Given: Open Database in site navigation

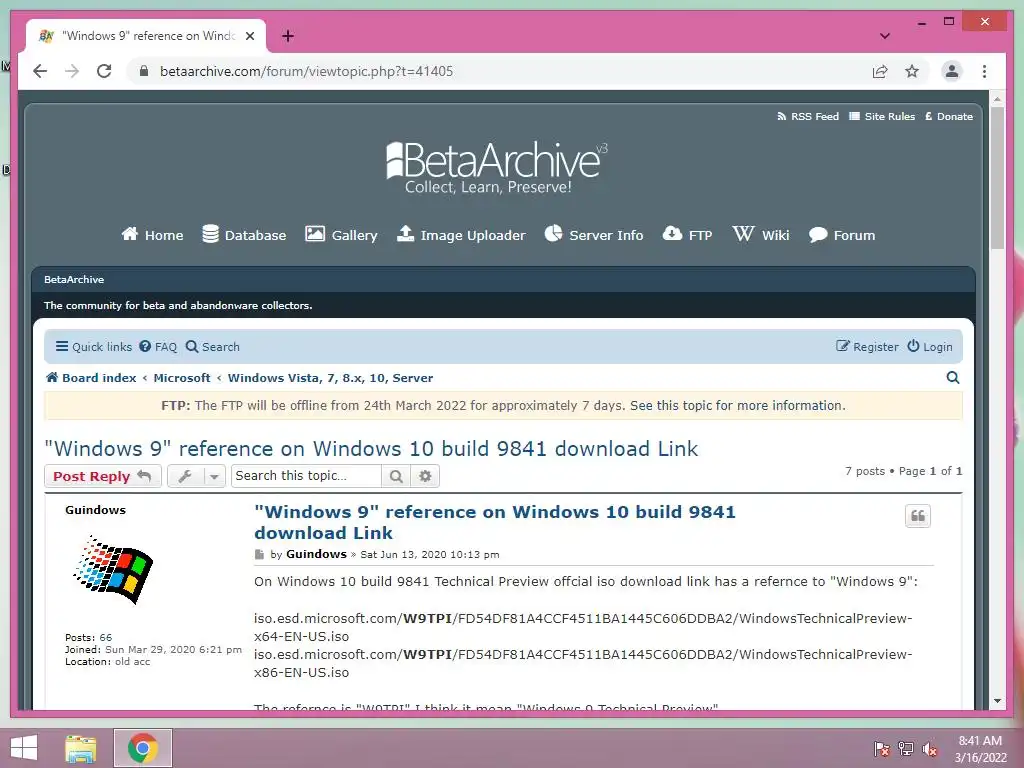Looking at the screenshot, I should click(x=244, y=235).
